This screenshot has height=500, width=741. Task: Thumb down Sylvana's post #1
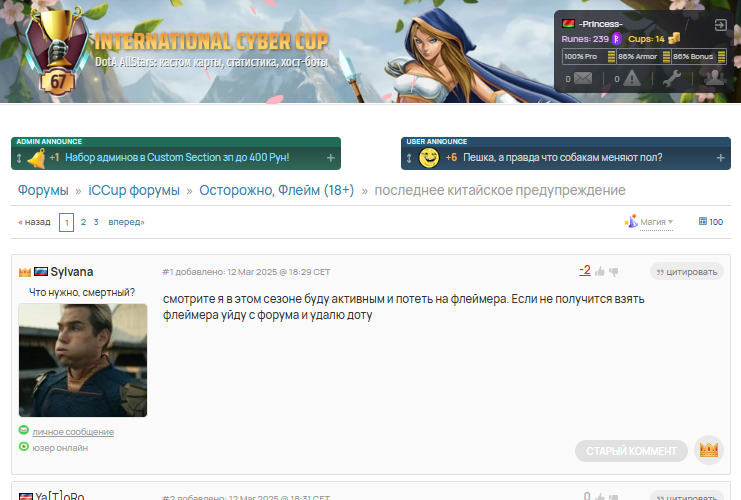[614, 272]
